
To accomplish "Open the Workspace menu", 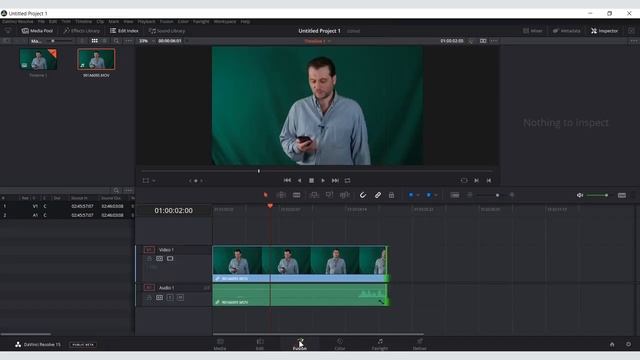I will click(x=225, y=22).
